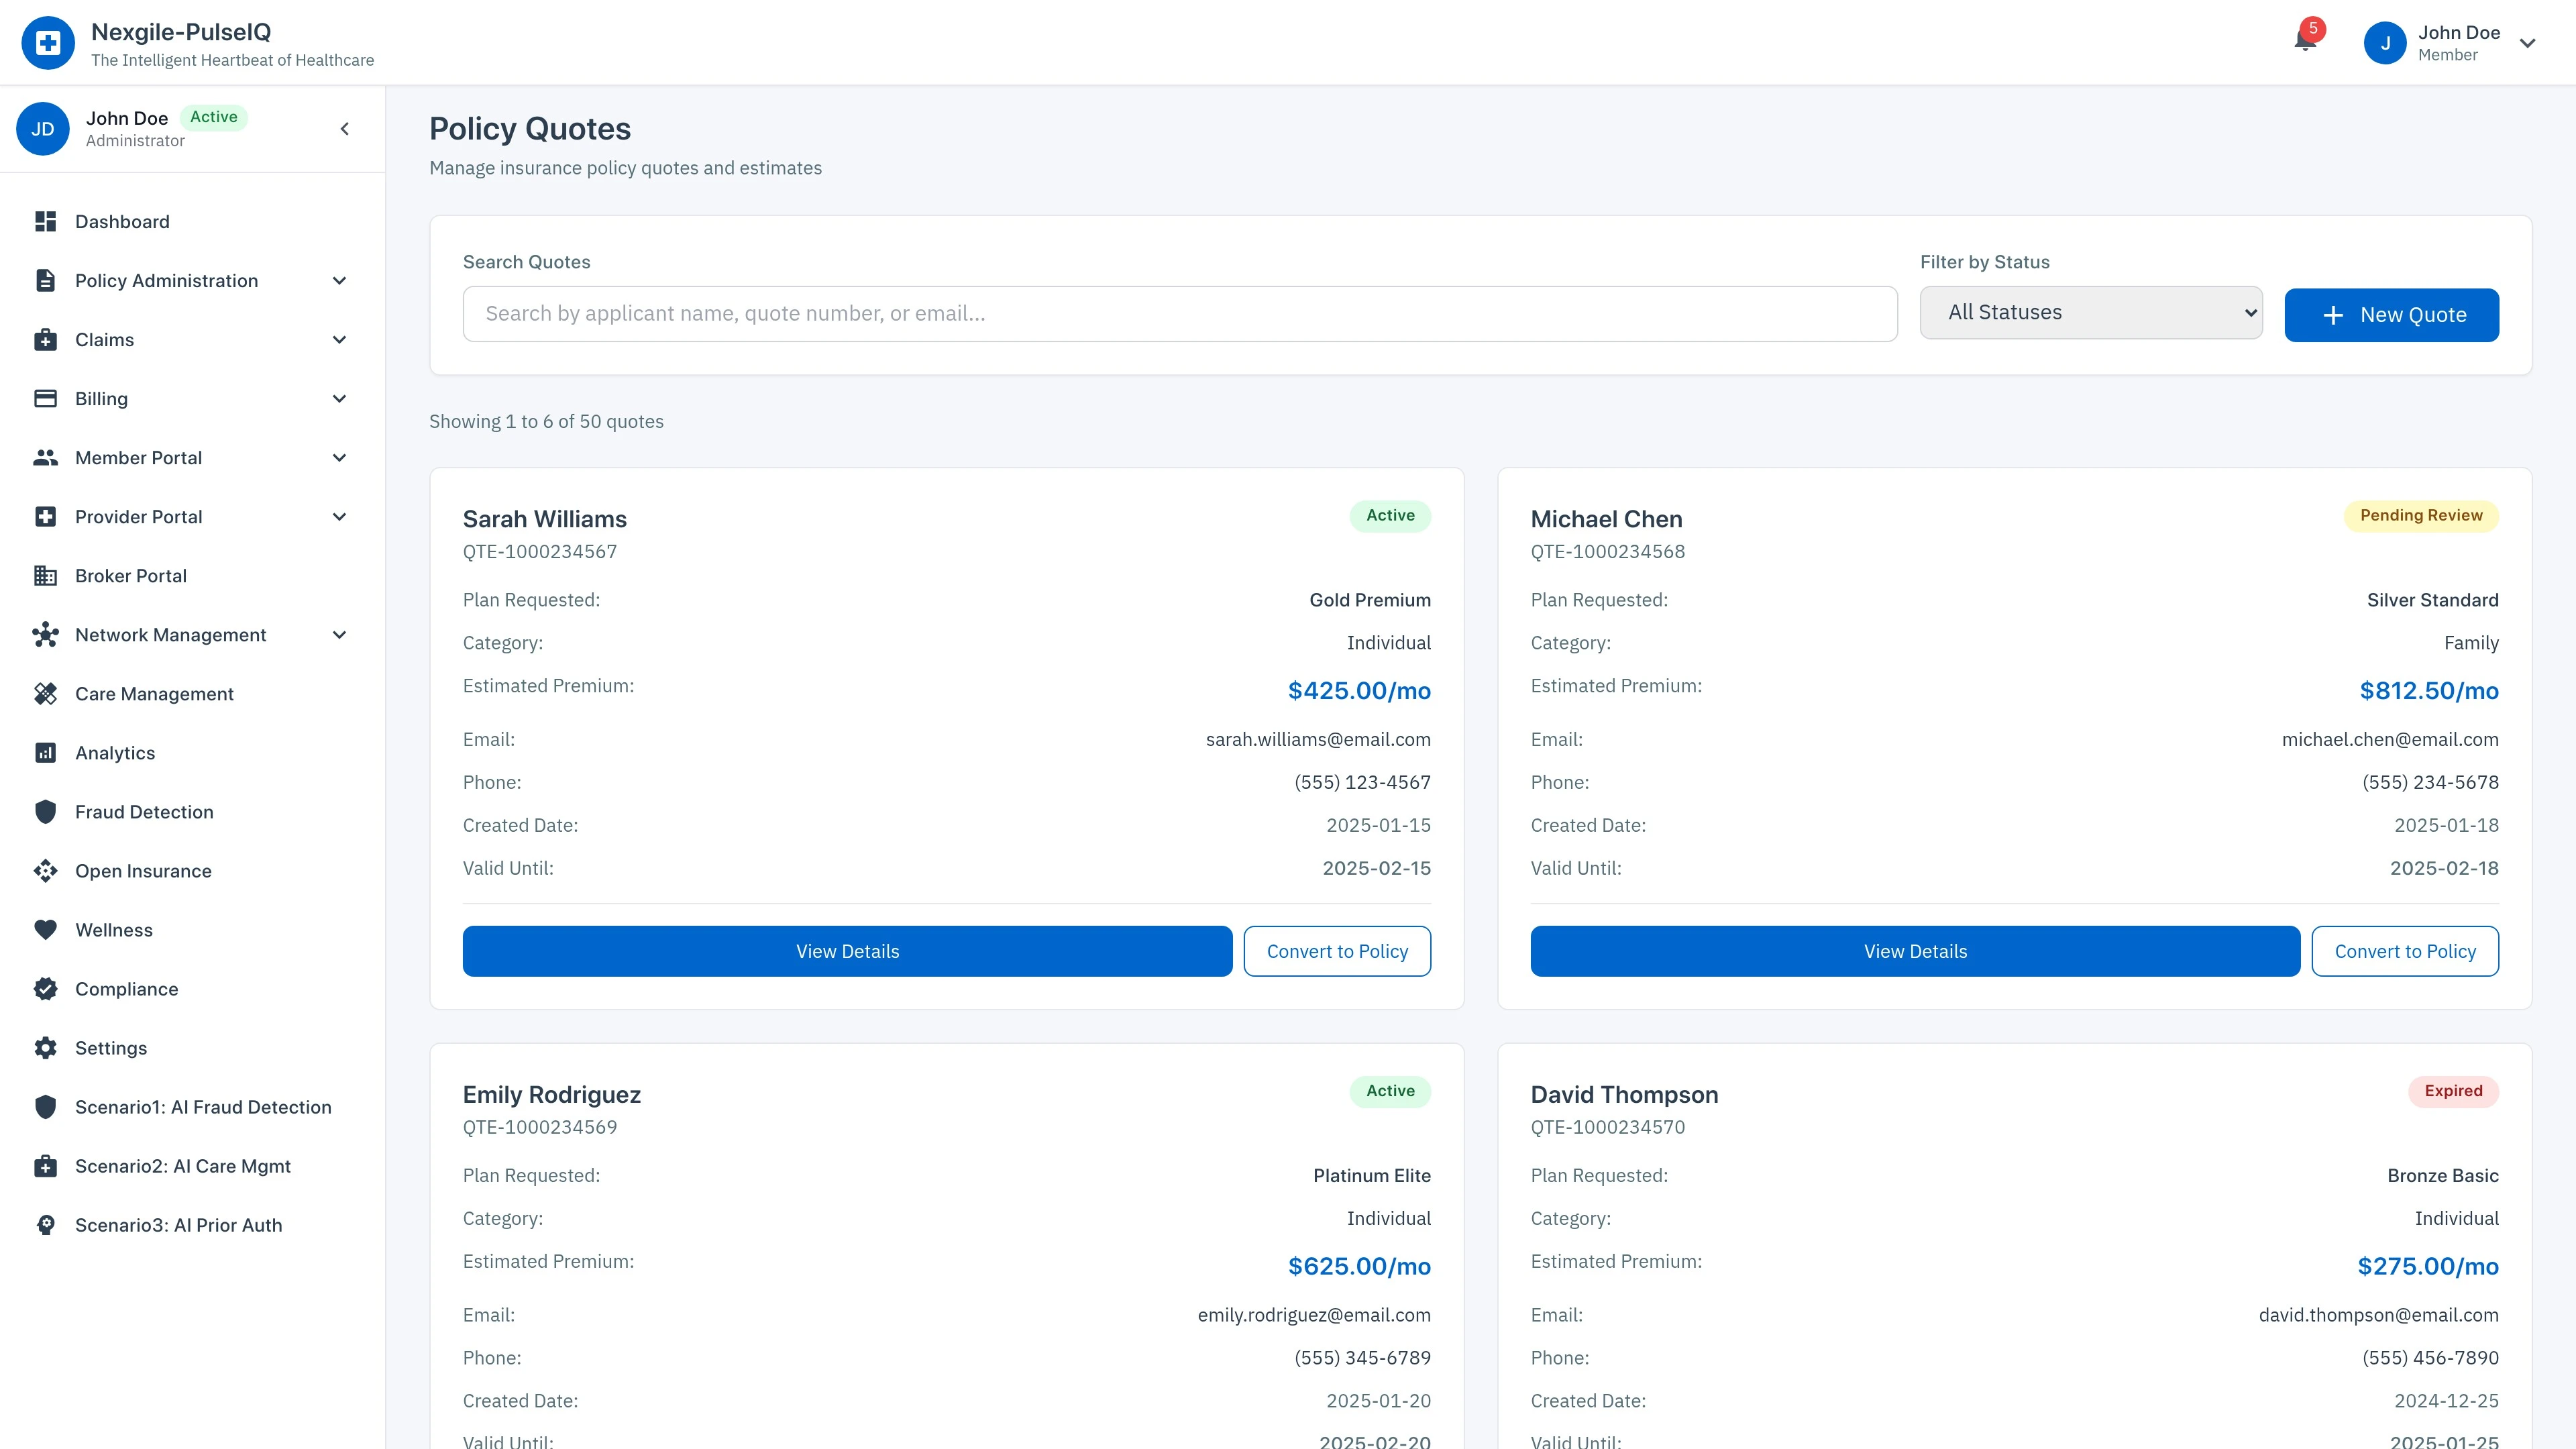Open the All Statuses filter dropdown
Image resolution: width=2576 pixels, height=1449 pixels.
click(2090, 313)
